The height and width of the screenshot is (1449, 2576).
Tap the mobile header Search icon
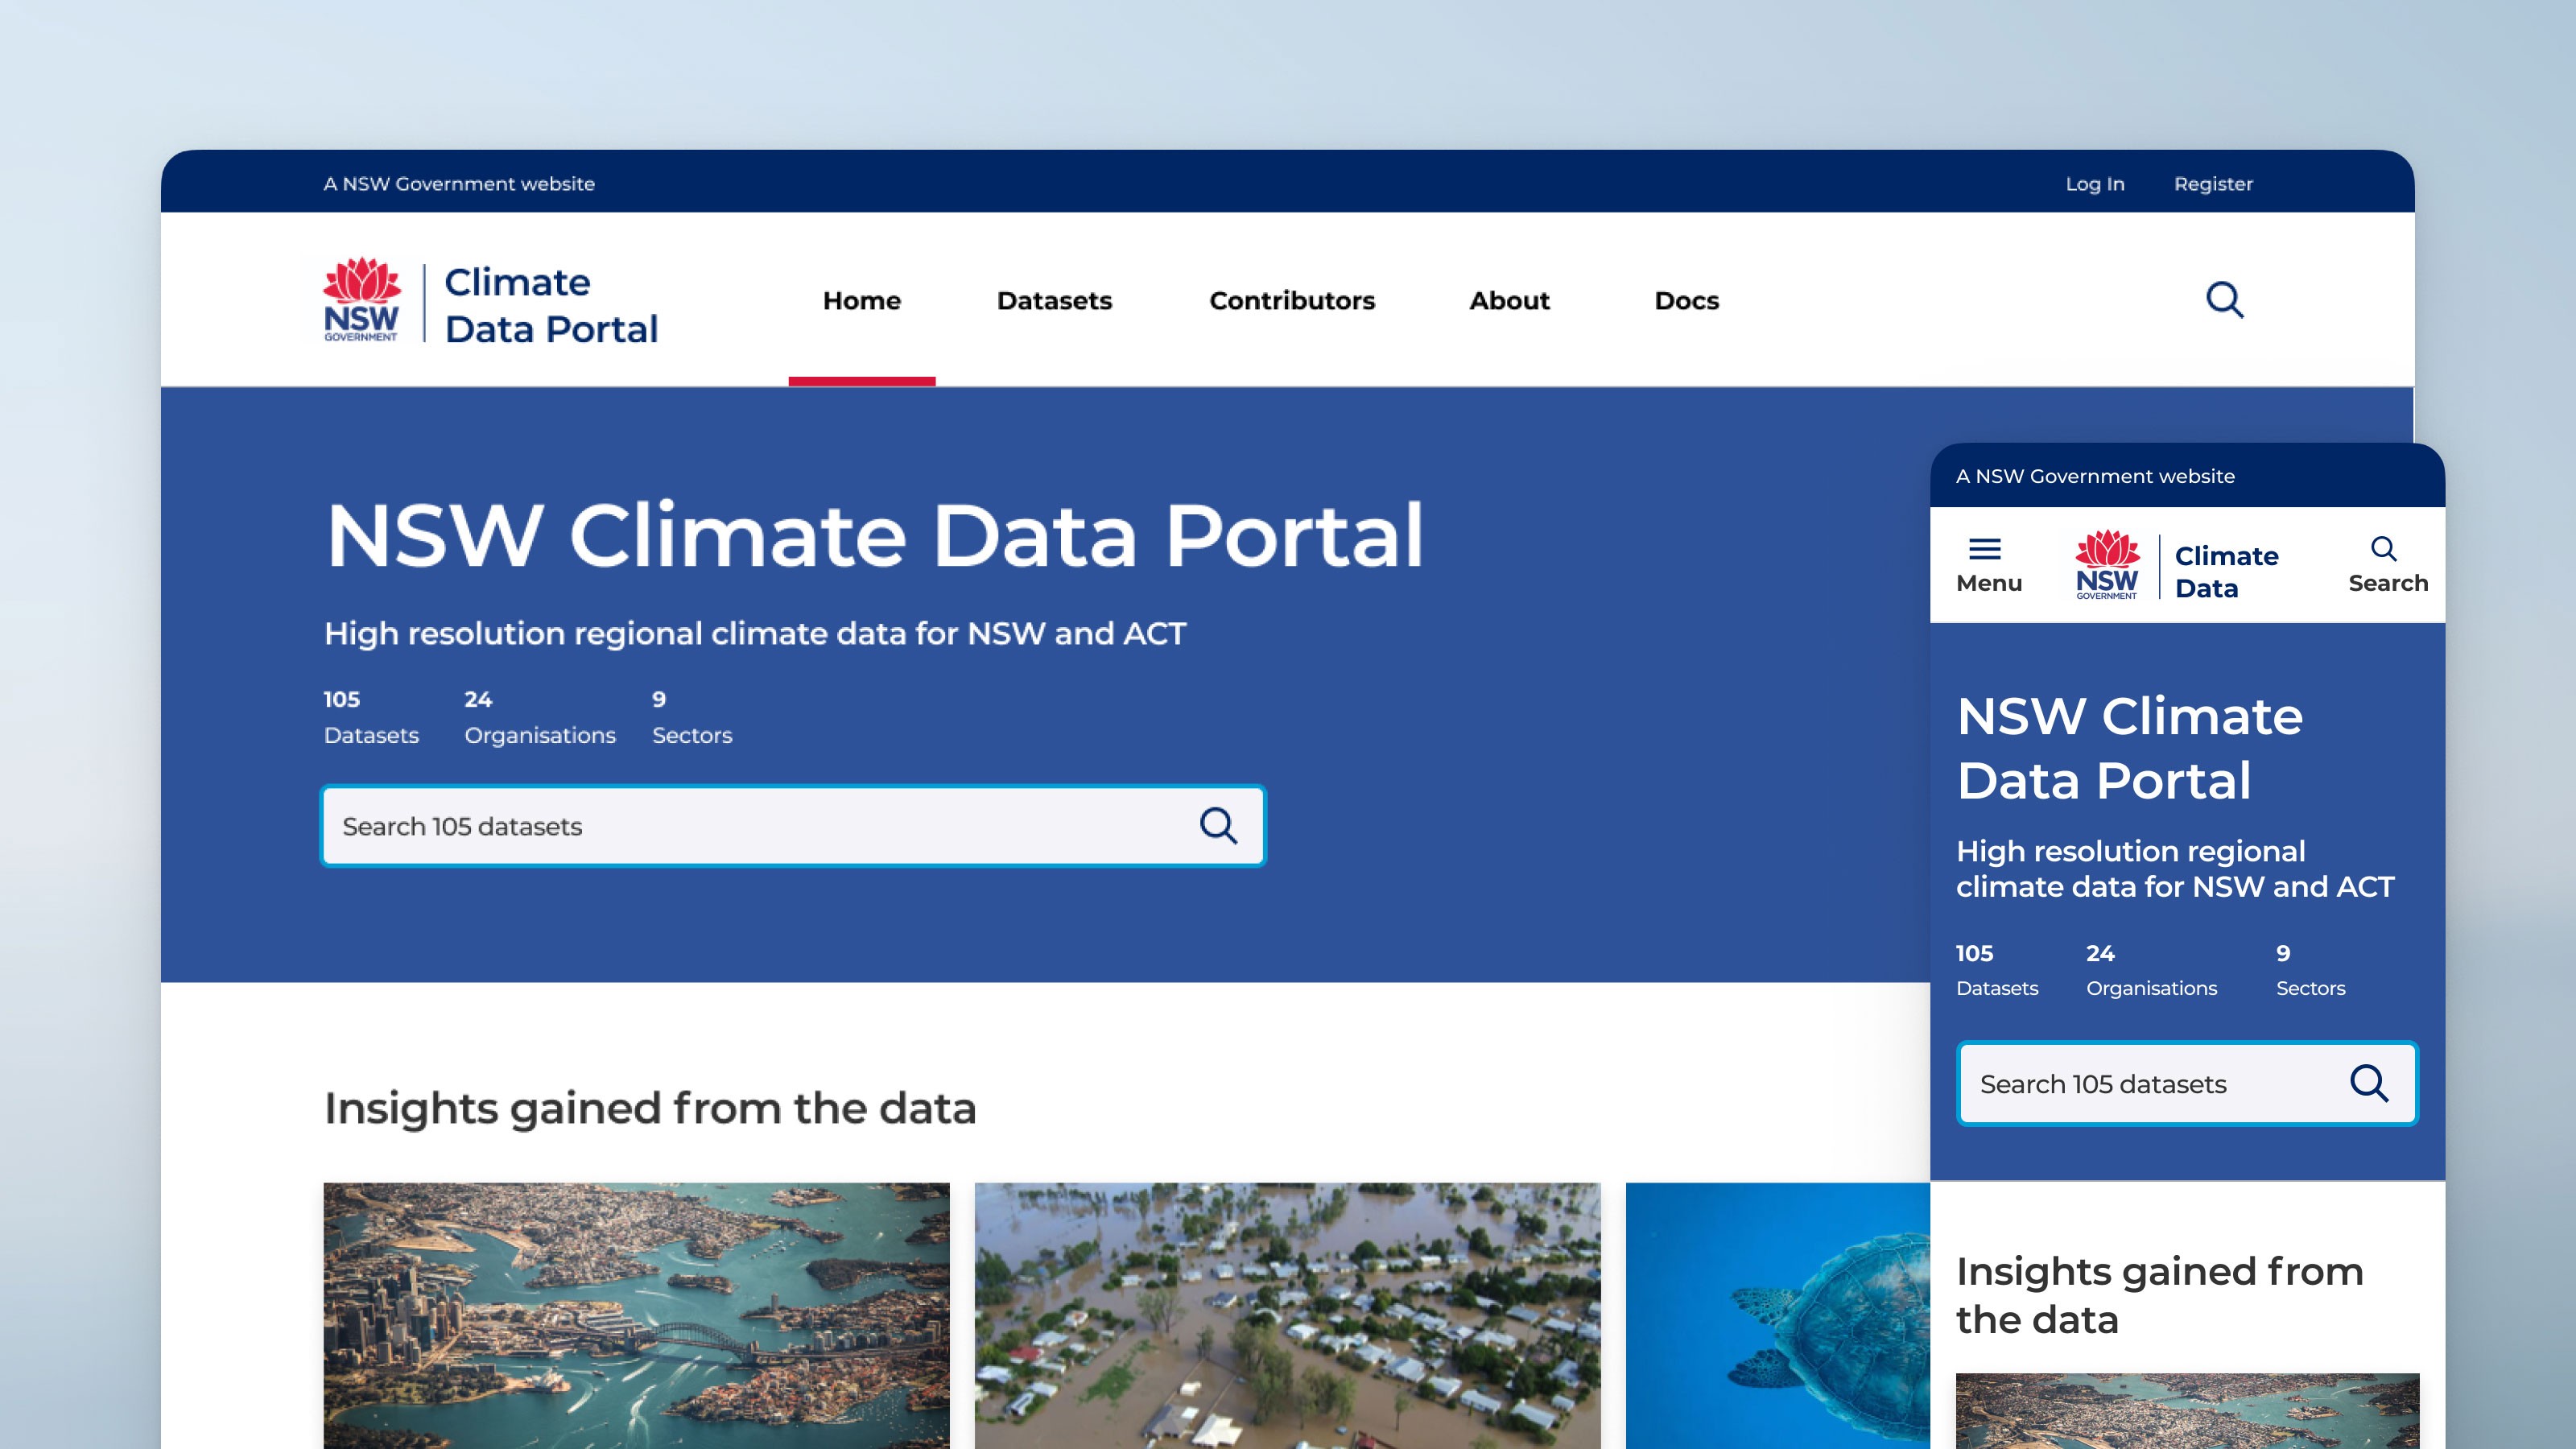click(2385, 549)
